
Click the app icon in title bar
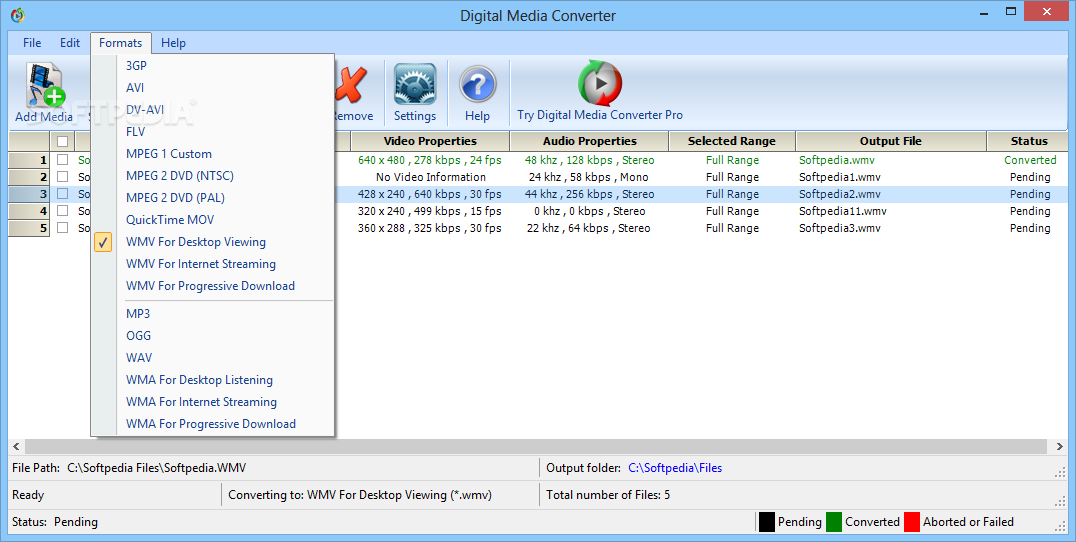(18, 15)
